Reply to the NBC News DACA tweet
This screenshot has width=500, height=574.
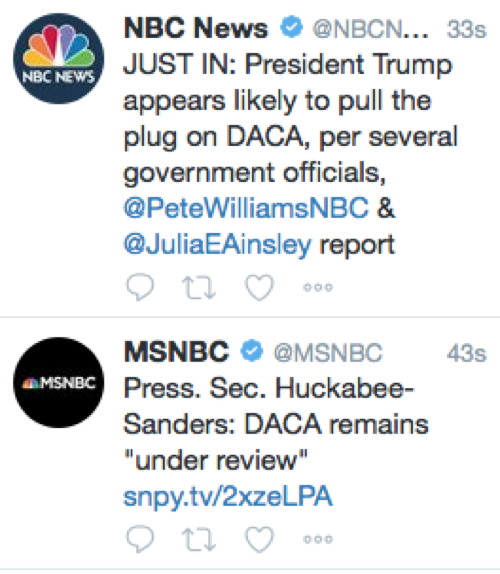click(x=140, y=287)
